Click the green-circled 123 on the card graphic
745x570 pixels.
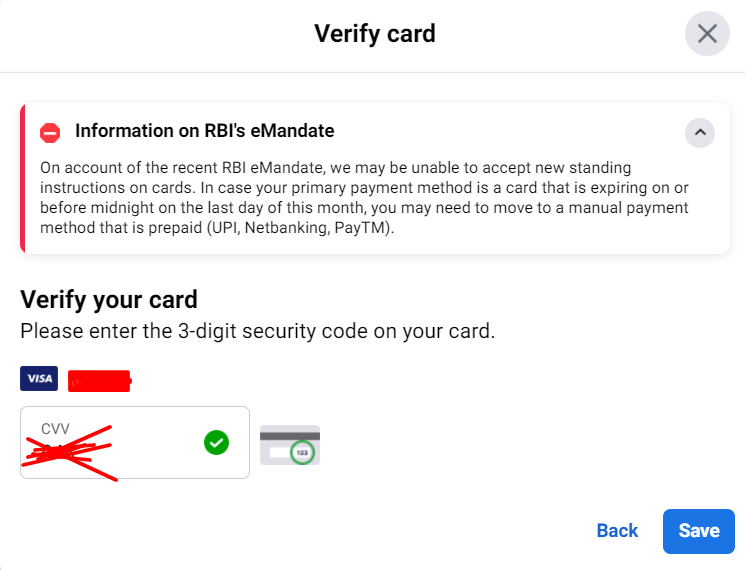tap(301, 453)
